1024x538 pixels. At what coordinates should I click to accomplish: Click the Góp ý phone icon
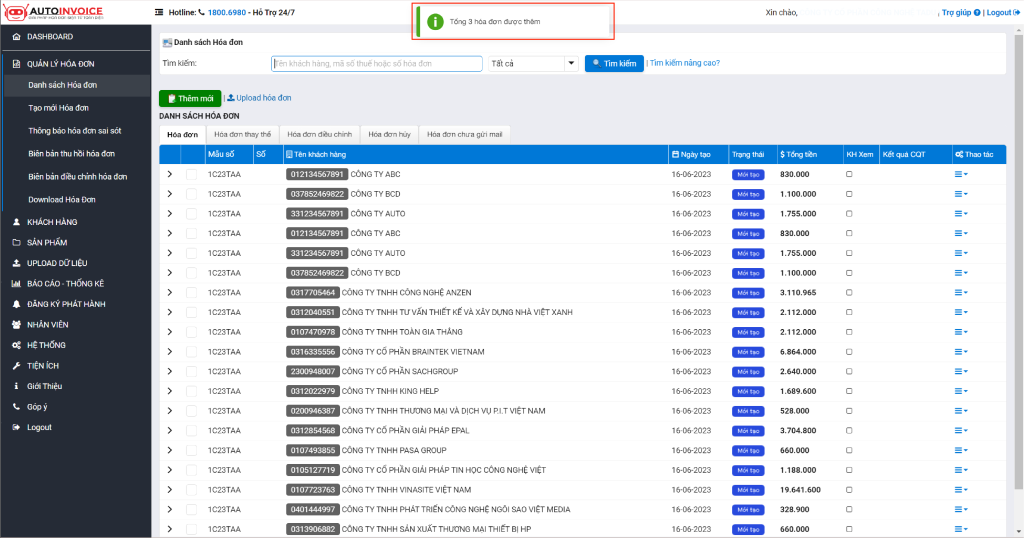click(16, 407)
